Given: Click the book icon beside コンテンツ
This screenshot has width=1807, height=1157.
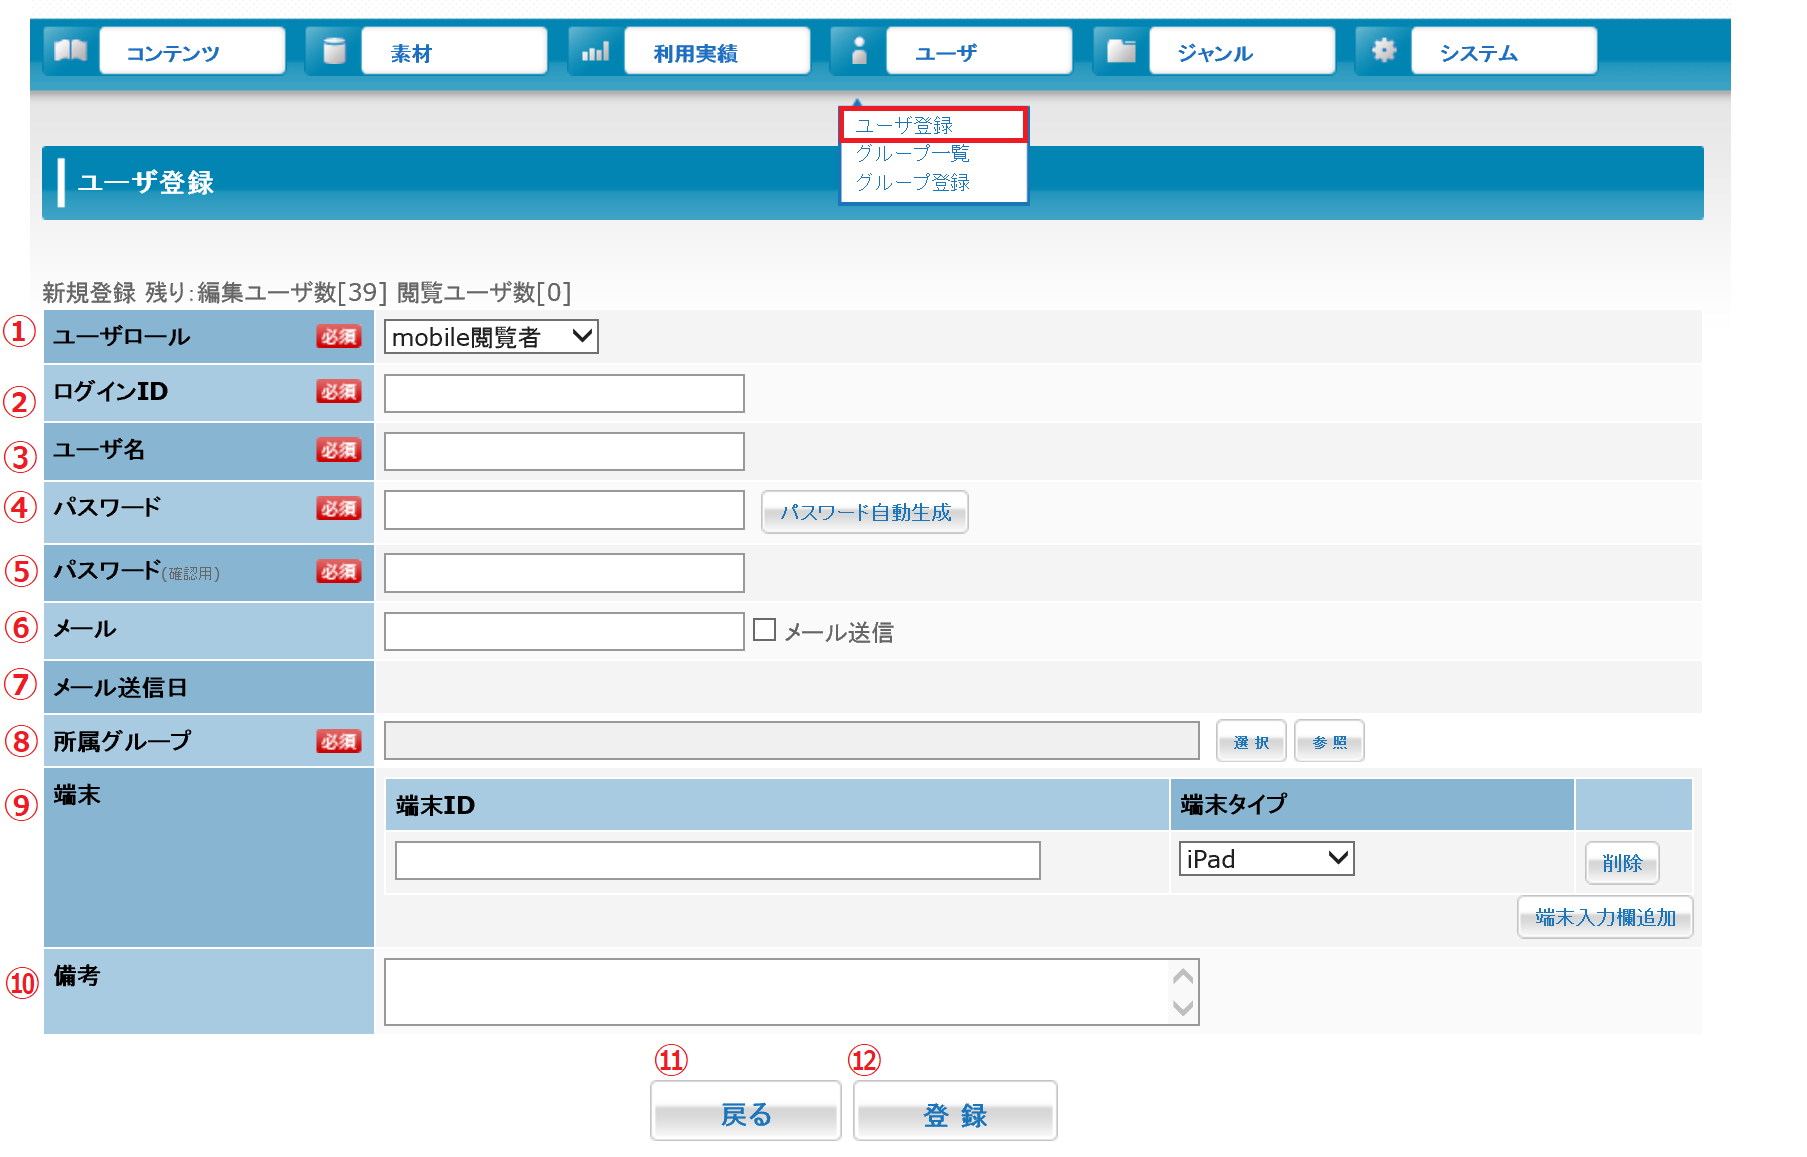Looking at the screenshot, I should click(x=70, y=51).
